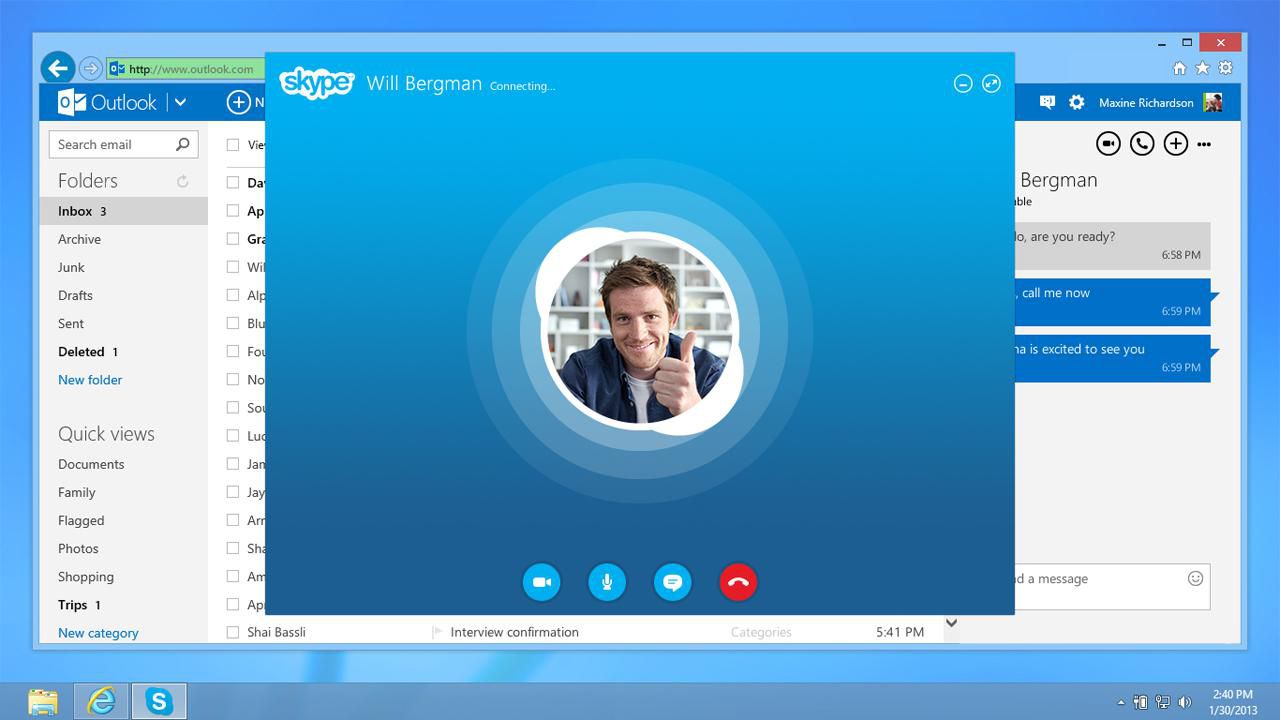Select the Drafts folder
The image size is (1280, 720).
[x=75, y=295]
